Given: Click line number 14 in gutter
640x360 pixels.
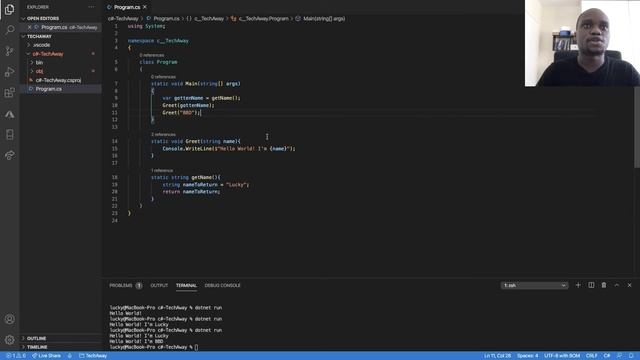Looking at the screenshot, I should tap(115, 141).
